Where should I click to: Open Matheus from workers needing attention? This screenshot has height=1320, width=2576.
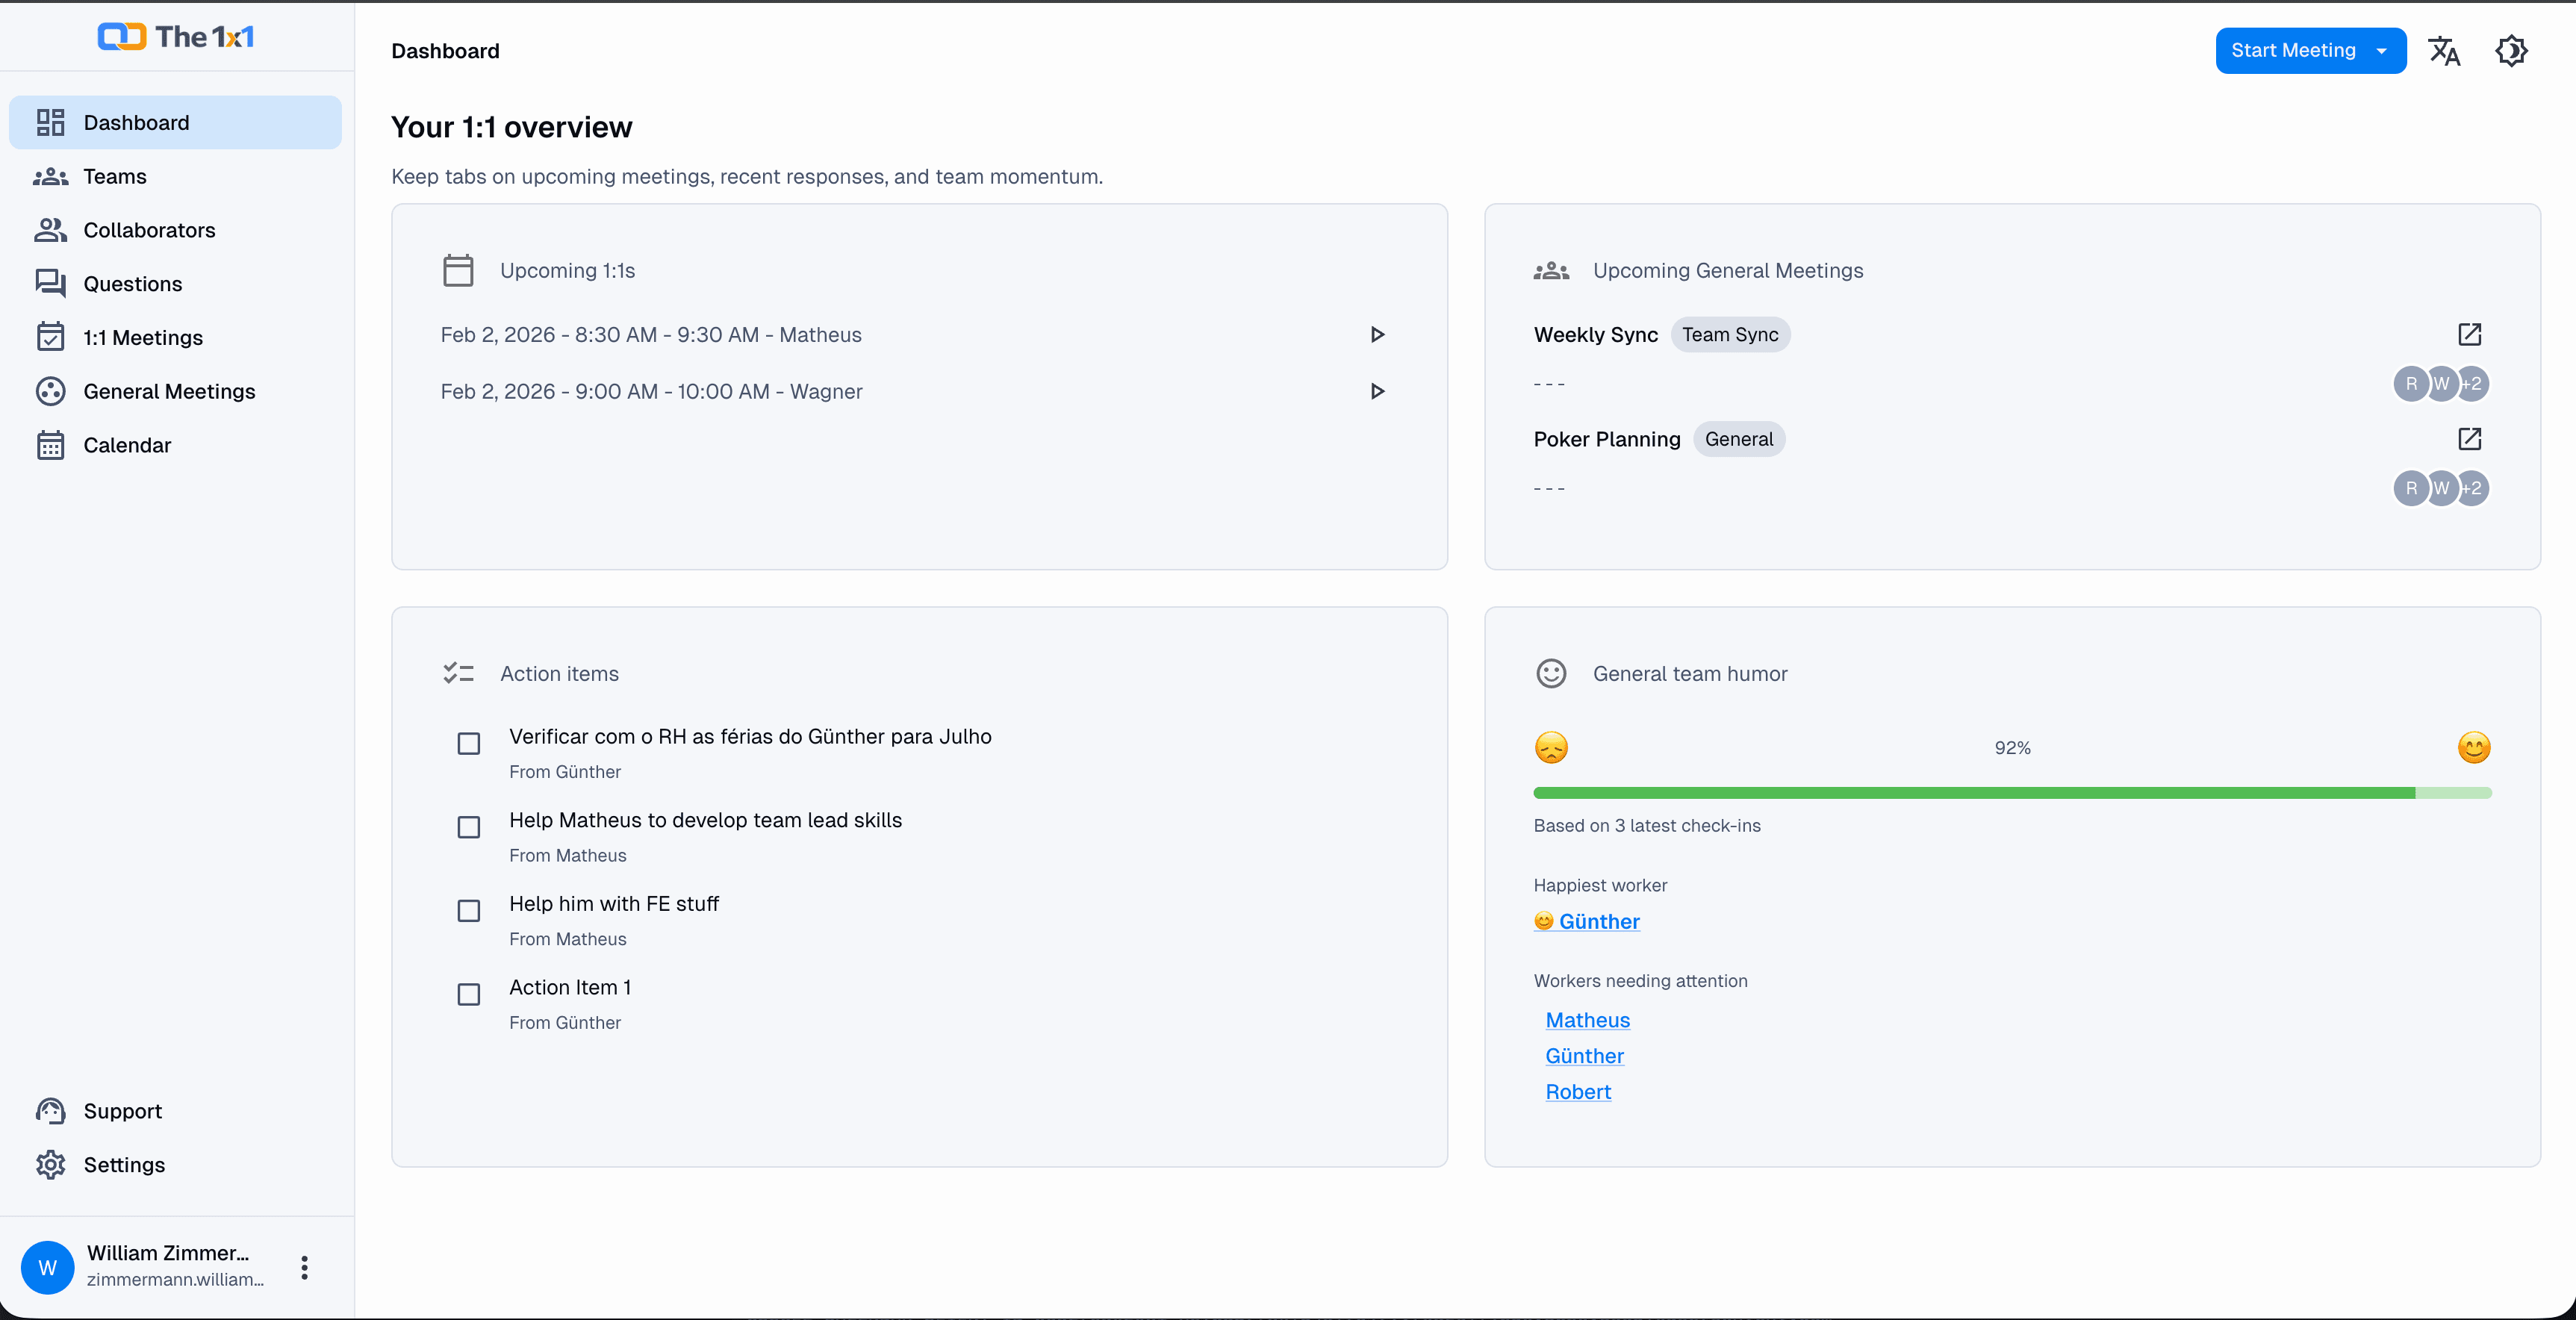pos(1587,1019)
